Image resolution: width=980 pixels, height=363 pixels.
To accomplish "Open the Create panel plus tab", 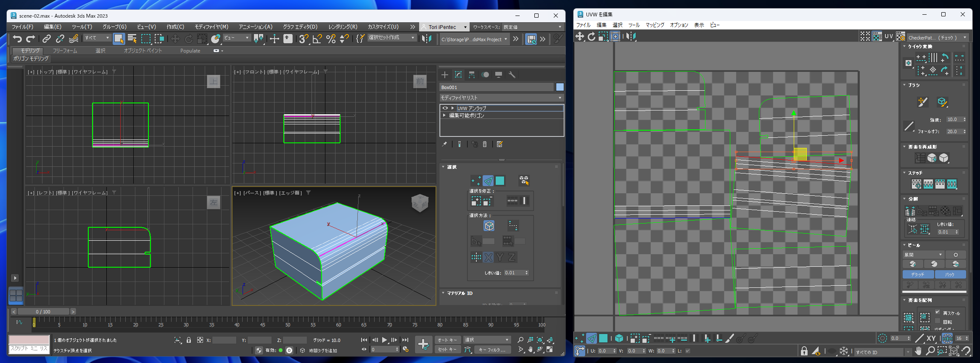I will (444, 74).
